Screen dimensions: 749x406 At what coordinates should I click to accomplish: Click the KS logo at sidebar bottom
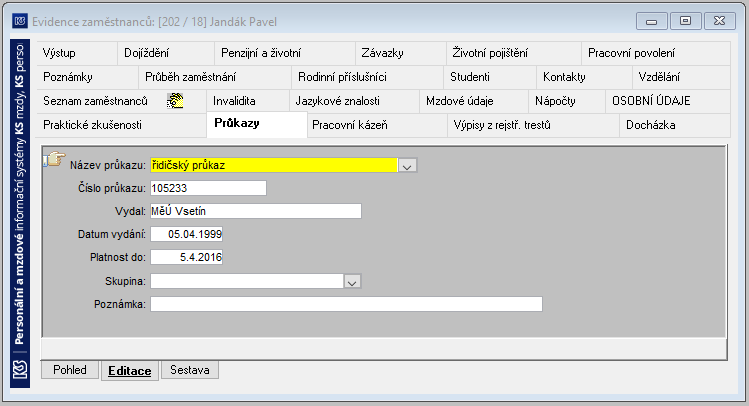20,370
